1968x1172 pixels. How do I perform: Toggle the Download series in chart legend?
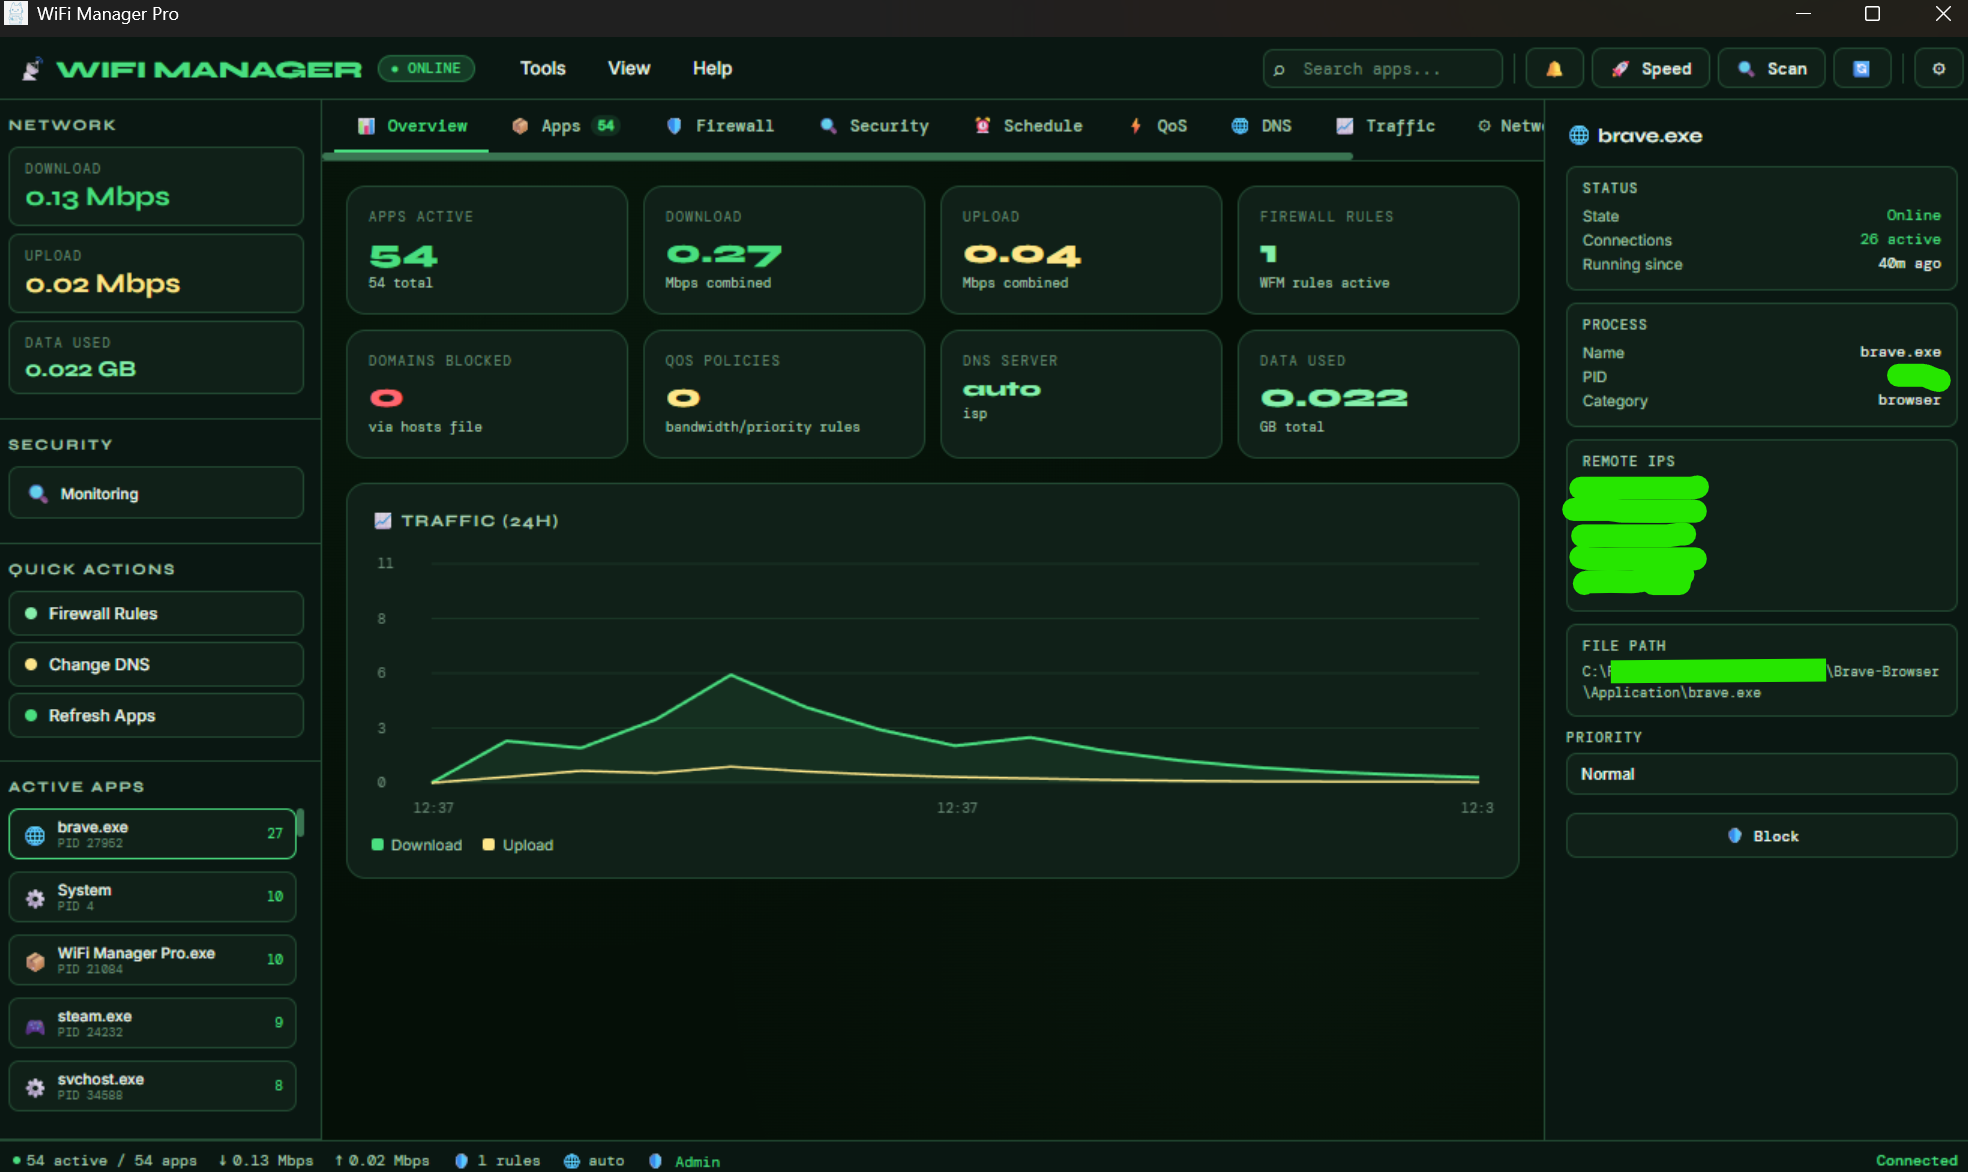pyautogui.click(x=417, y=845)
